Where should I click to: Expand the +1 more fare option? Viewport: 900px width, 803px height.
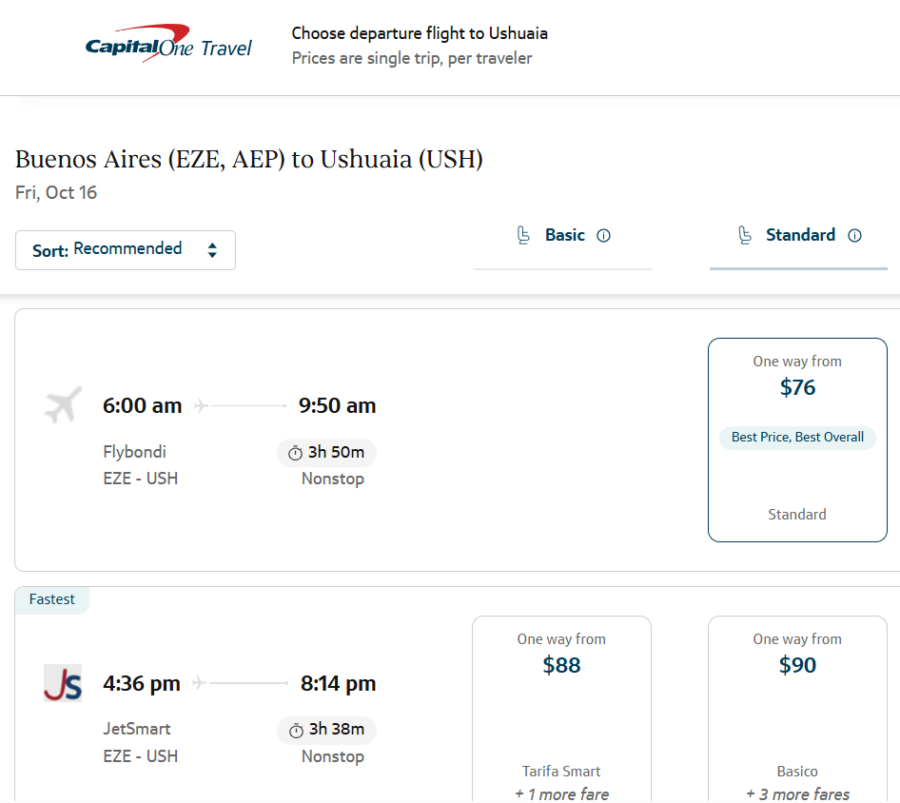(561, 793)
